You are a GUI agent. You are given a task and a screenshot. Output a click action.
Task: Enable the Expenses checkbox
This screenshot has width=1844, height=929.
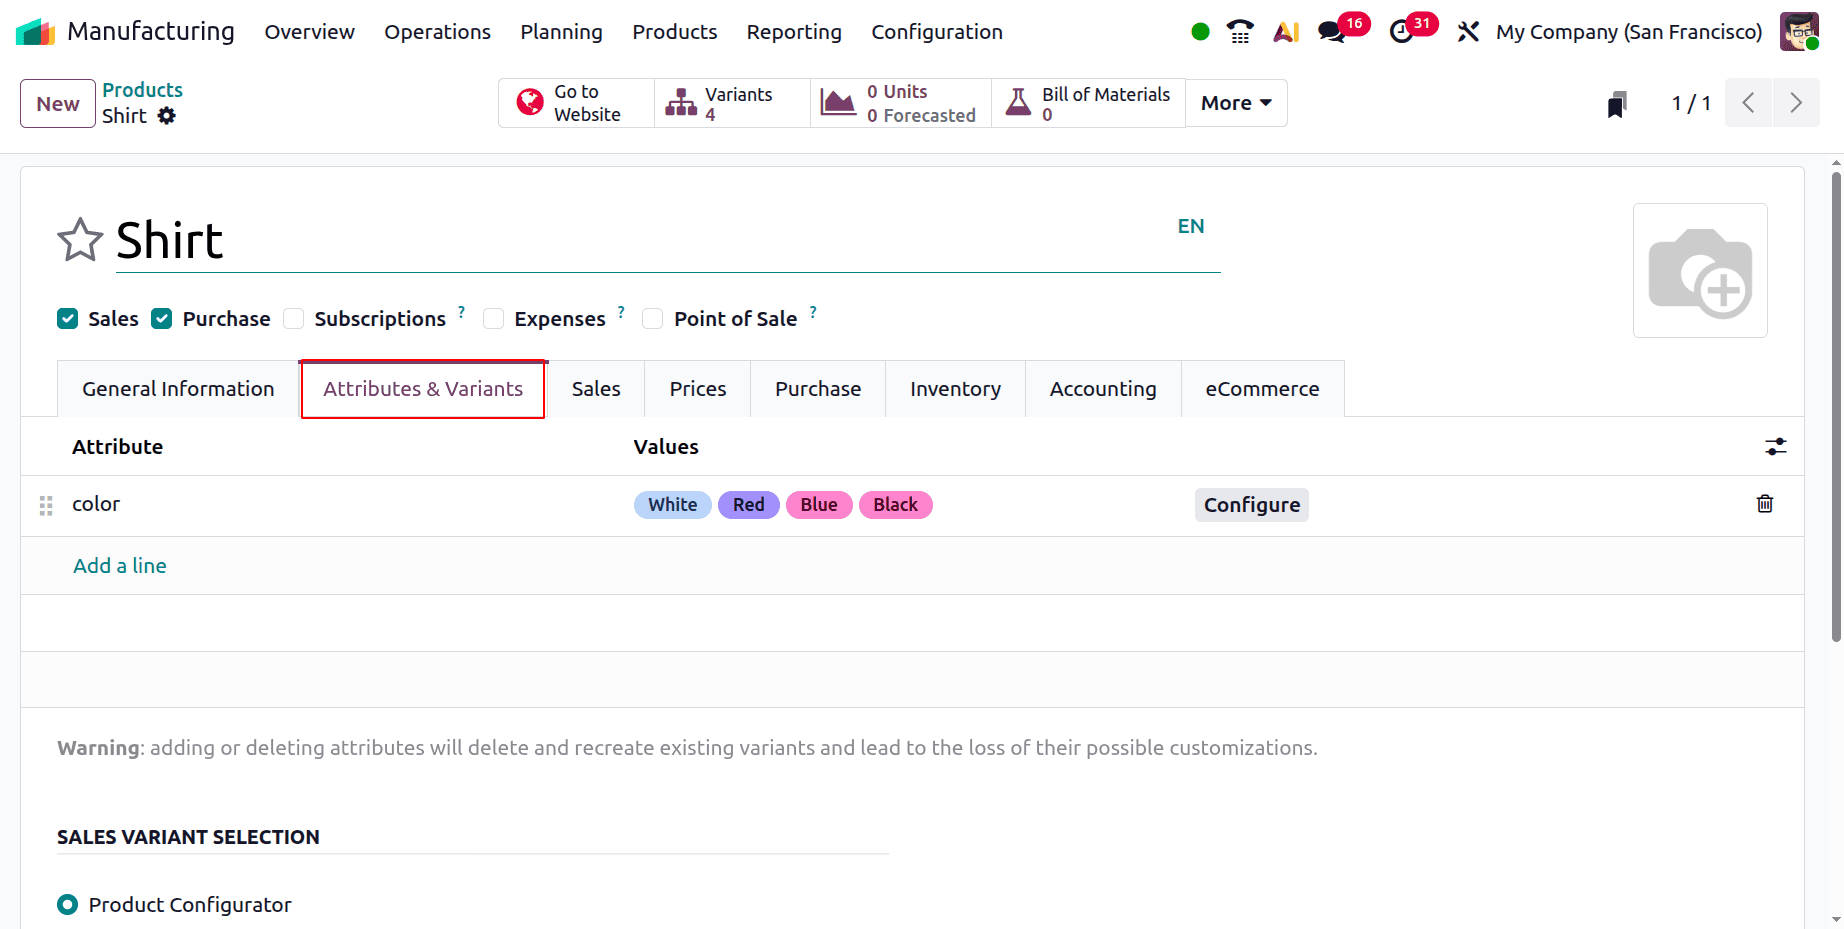[494, 319]
